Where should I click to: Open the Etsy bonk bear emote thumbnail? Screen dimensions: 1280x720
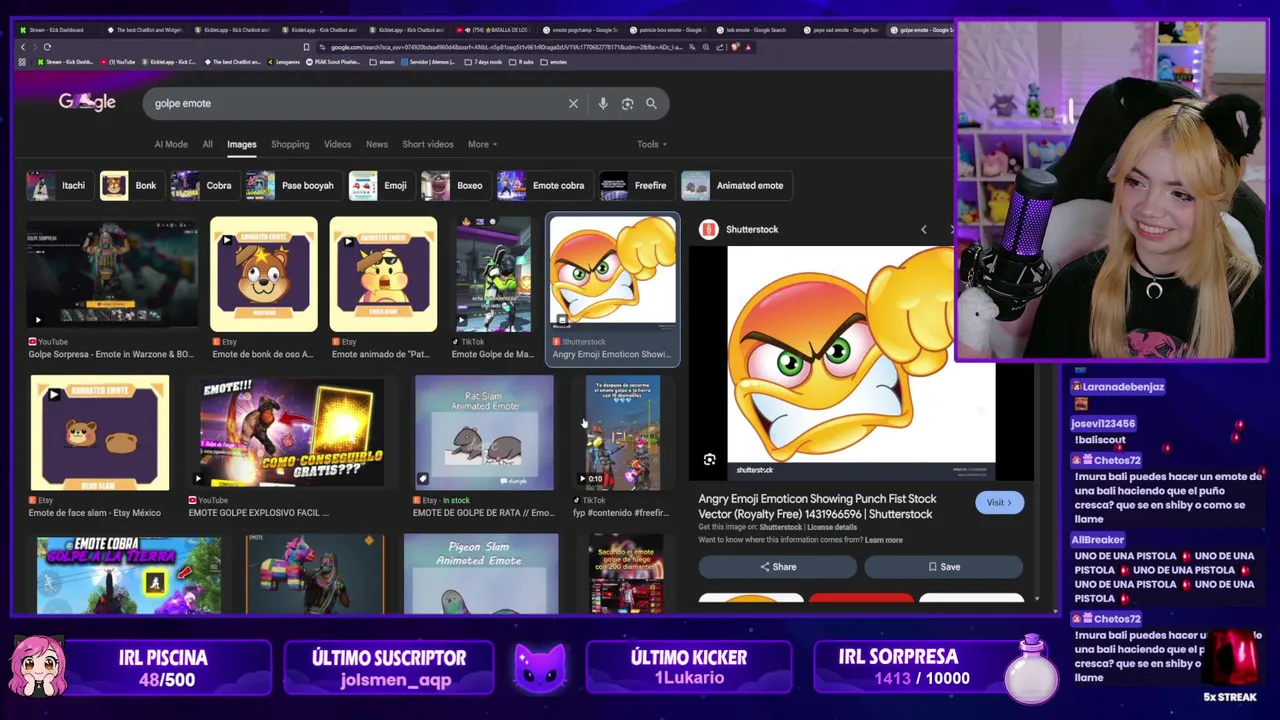[x=264, y=274]
